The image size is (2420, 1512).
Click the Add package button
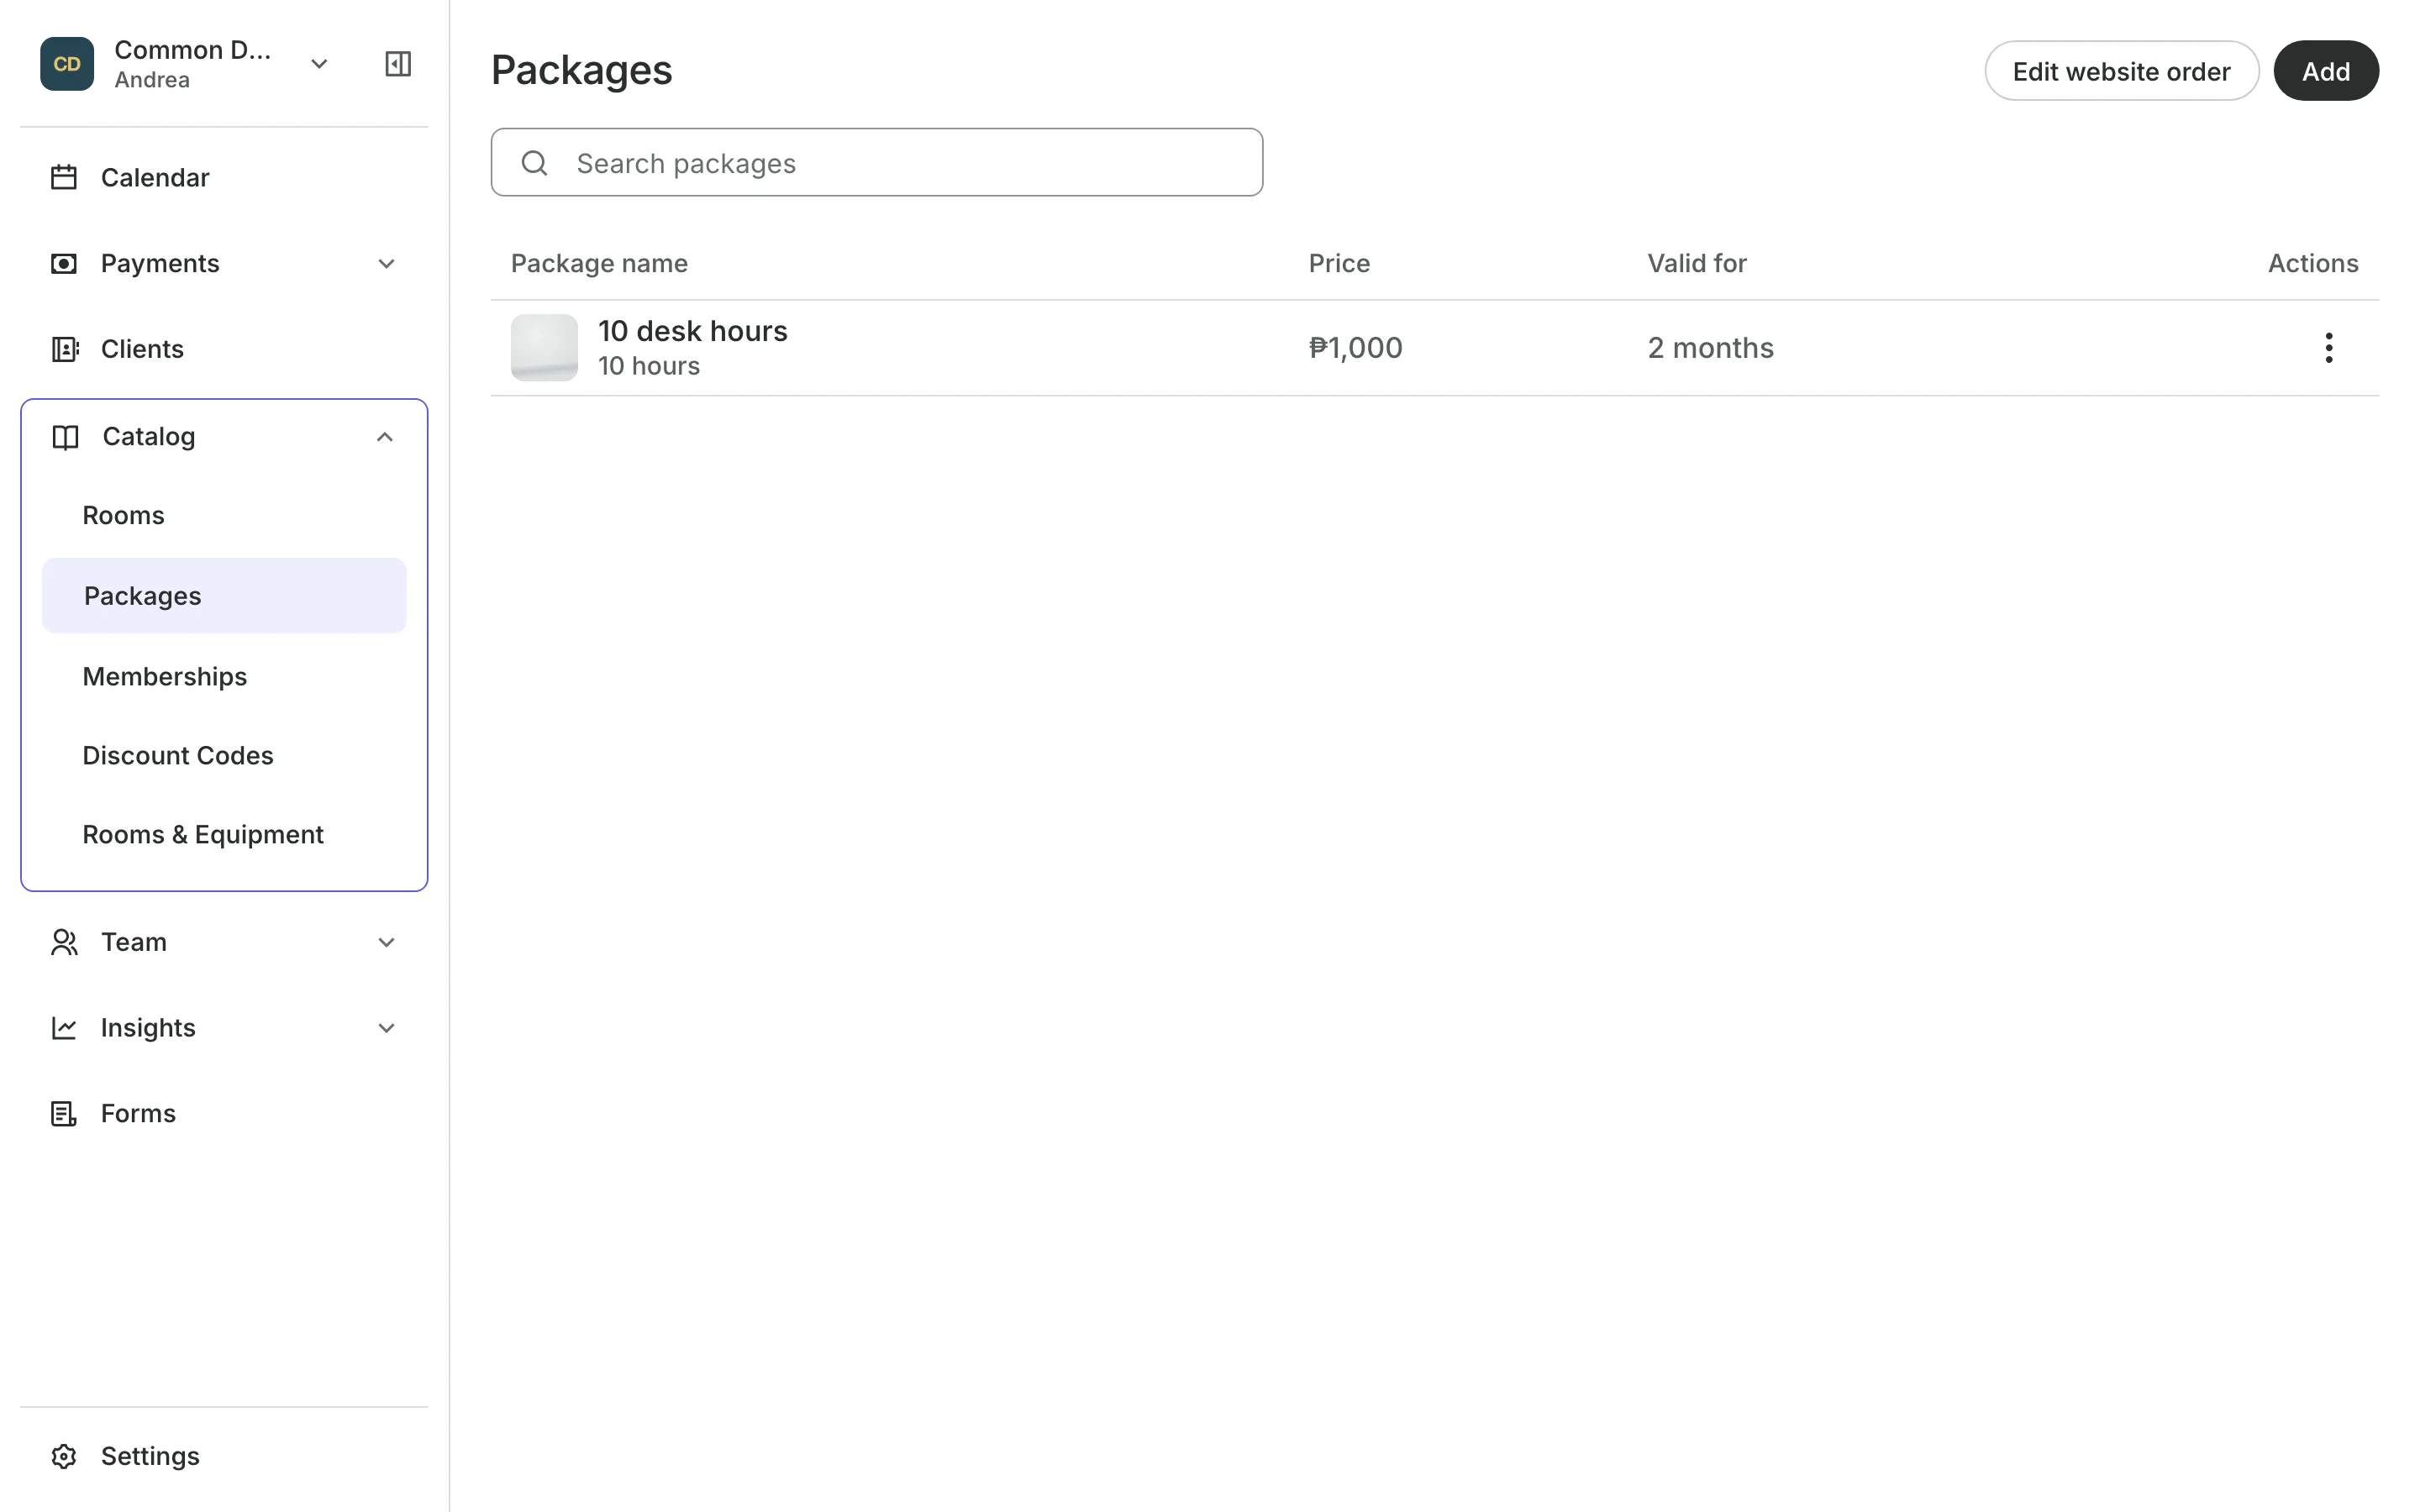tap(2326, 71)
